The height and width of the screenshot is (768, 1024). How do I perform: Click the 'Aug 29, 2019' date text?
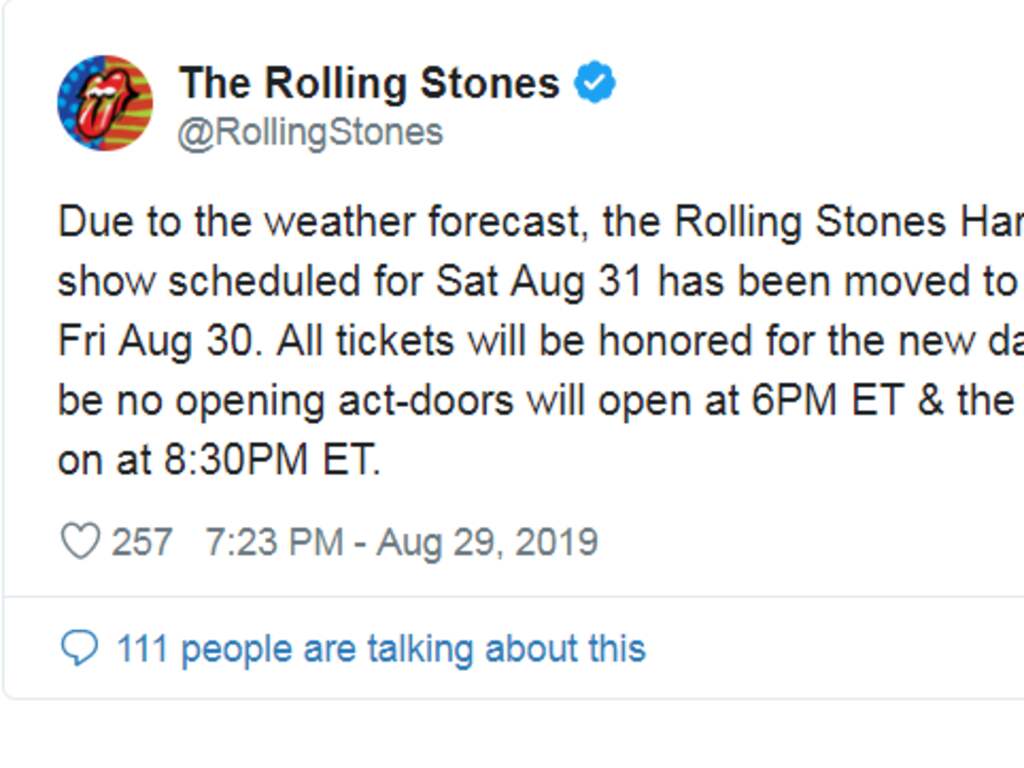click(487, 543)
